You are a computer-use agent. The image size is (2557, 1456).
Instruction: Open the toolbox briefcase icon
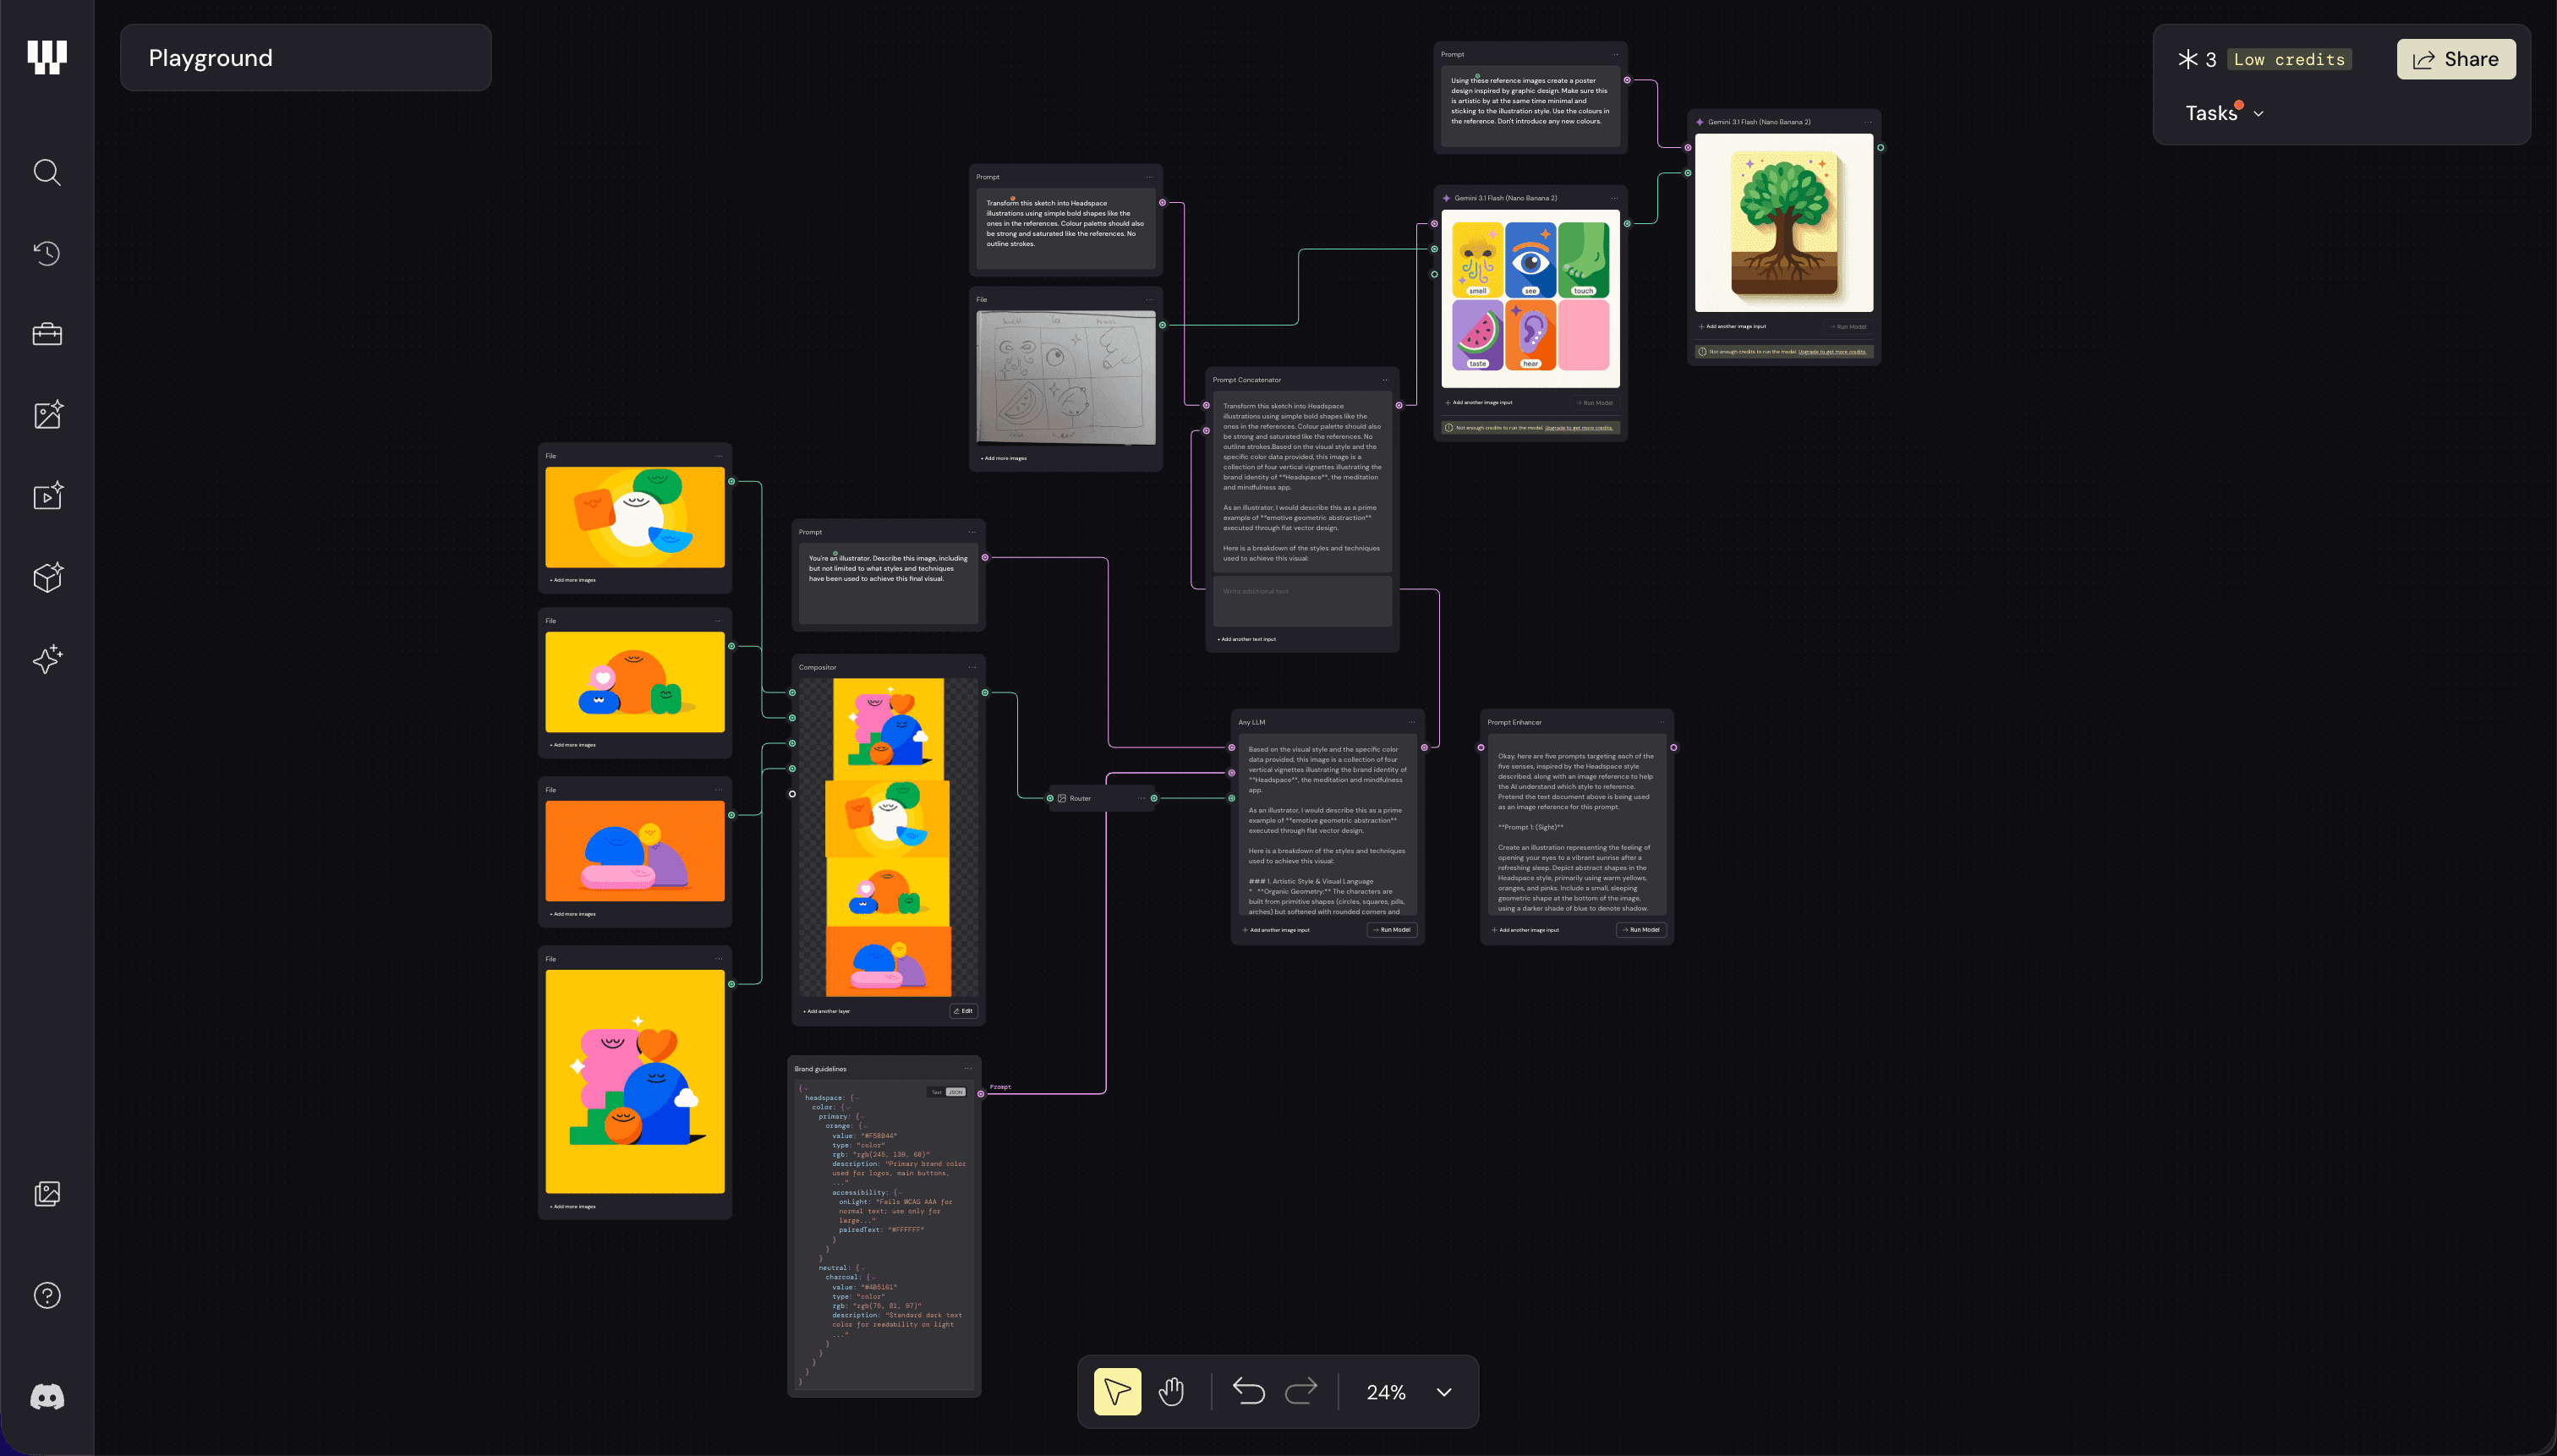coord(47,334)
